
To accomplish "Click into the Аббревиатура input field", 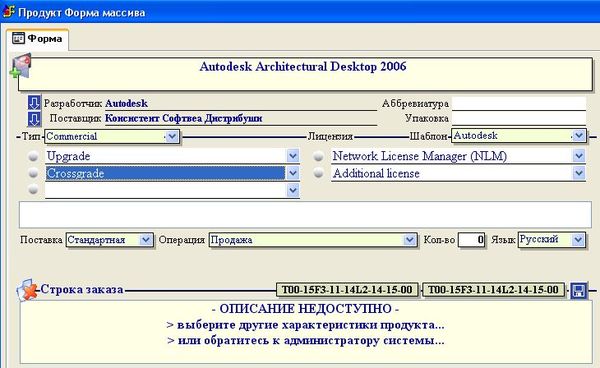I will click(x=519, y=103).
